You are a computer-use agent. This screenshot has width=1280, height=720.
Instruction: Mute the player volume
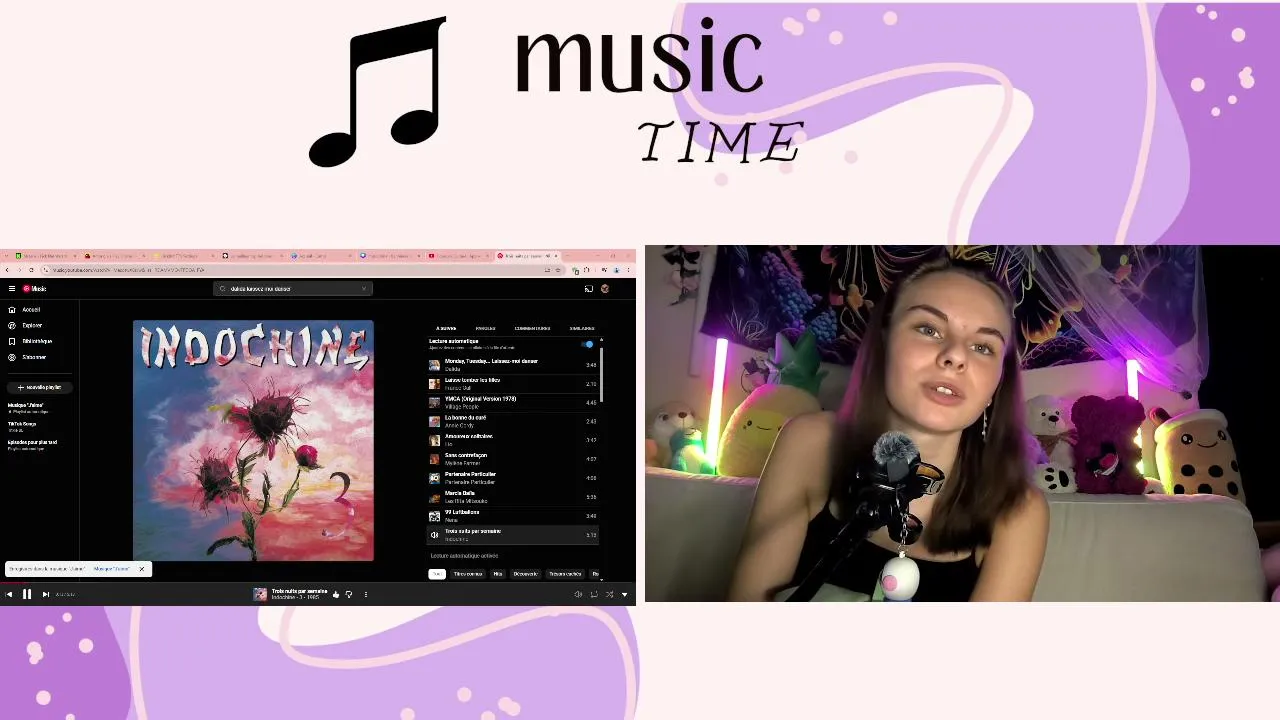578,594
